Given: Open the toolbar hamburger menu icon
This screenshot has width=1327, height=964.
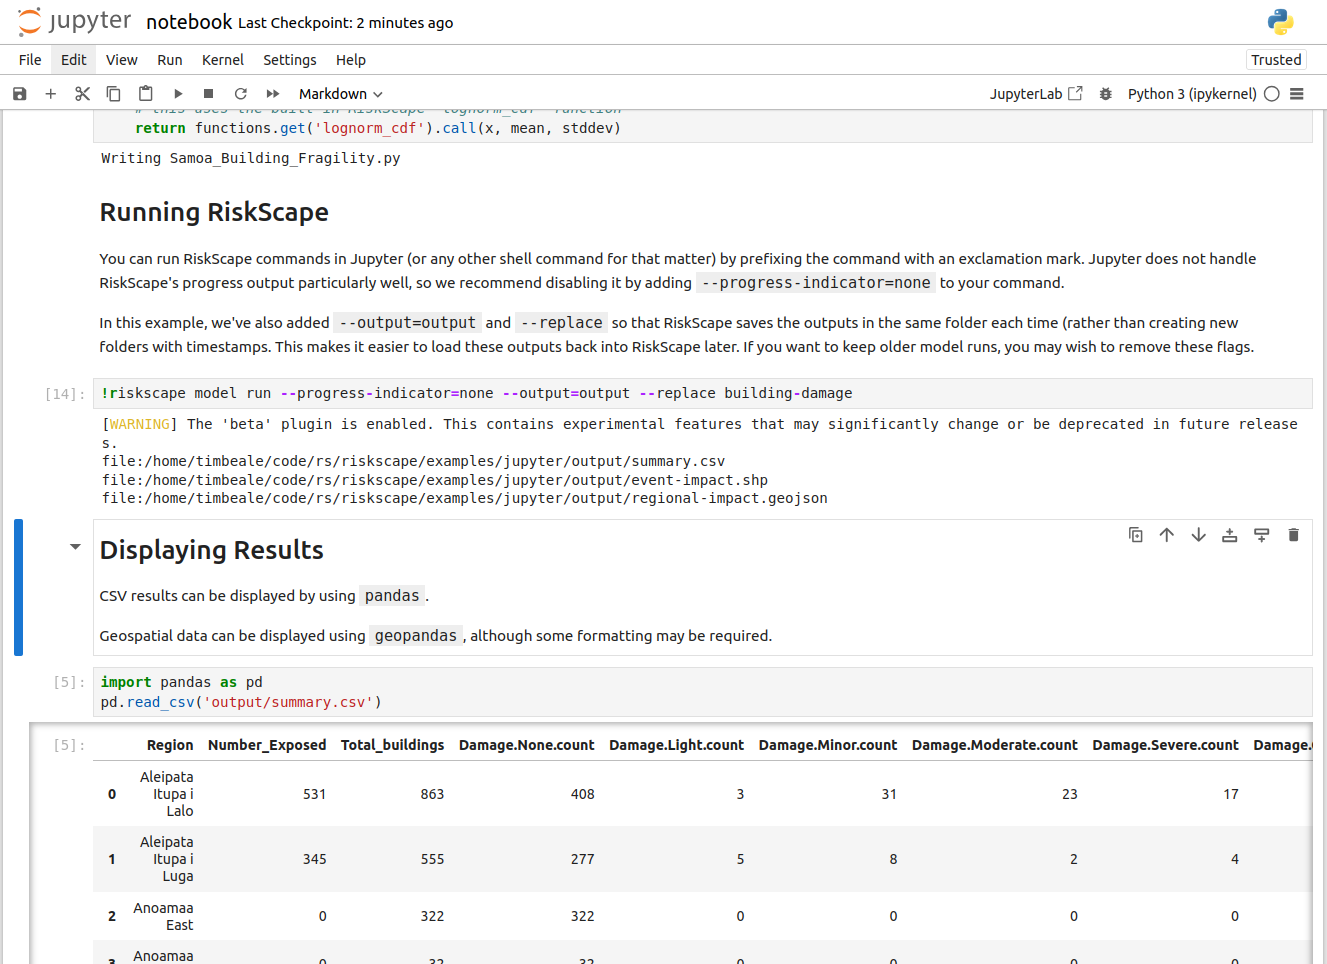Looking at the screenshot, I should (x=1297, y=94).
